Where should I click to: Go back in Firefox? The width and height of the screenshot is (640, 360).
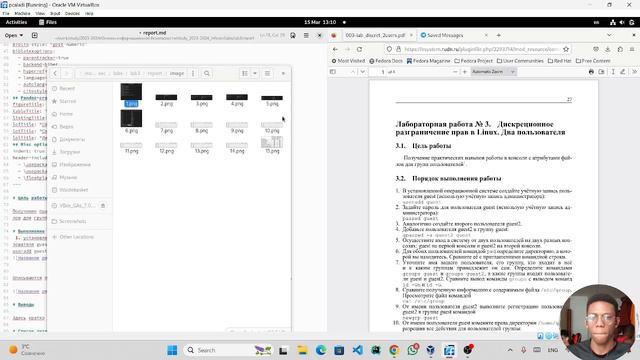[x=335, y=49]
